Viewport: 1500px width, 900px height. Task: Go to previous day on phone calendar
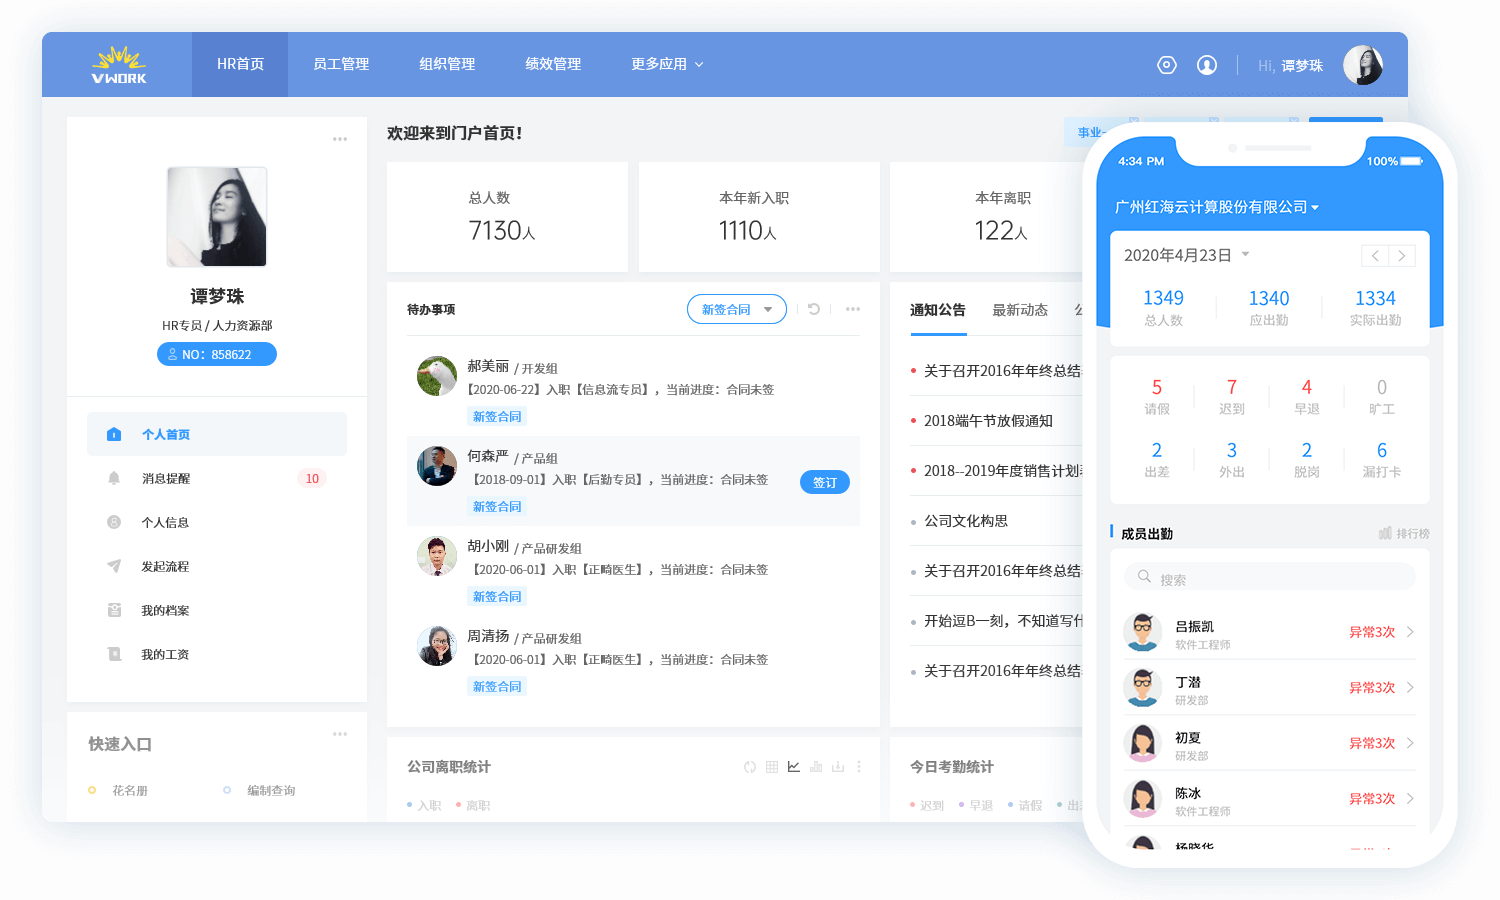pos(1375,256)
